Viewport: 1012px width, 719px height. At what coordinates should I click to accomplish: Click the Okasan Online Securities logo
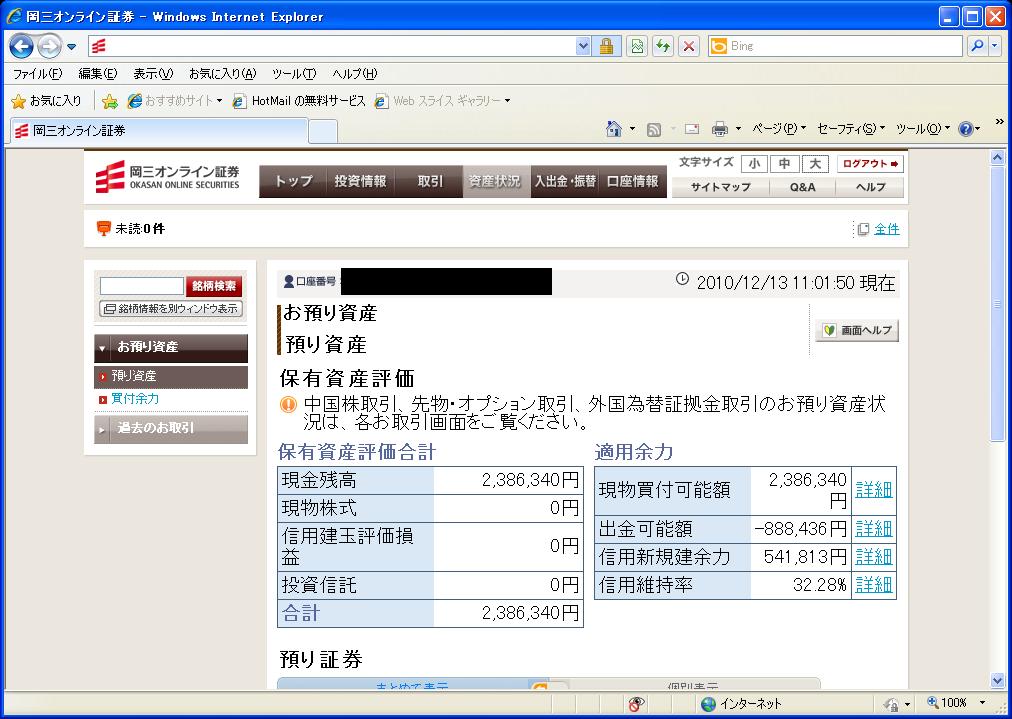point(168,178)
